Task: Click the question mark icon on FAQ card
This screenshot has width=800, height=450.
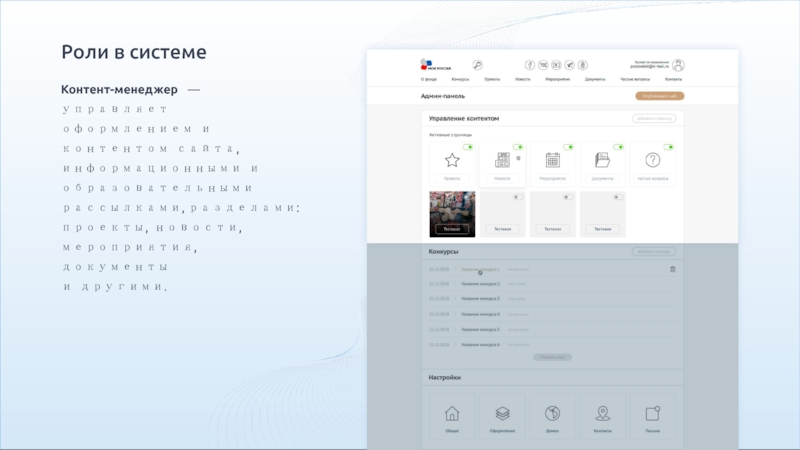Action: point(653,160)
